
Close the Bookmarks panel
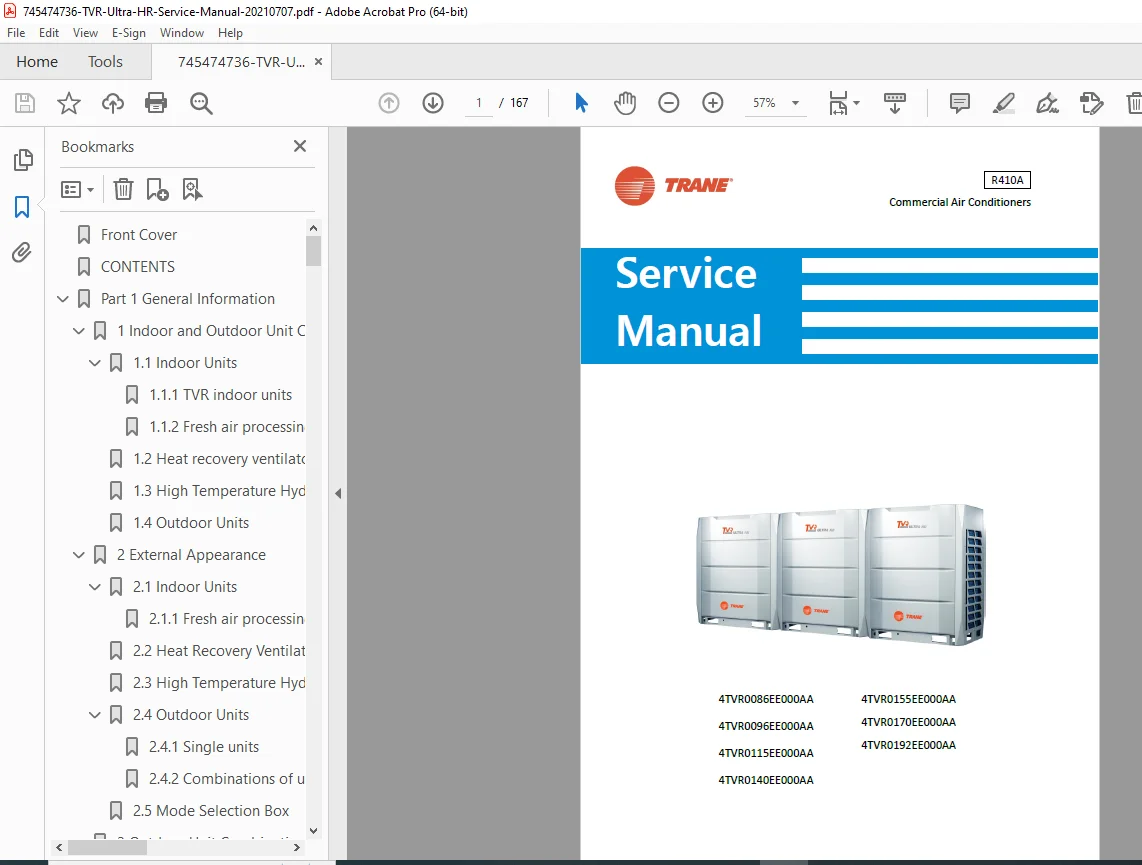tap(299, 146)
